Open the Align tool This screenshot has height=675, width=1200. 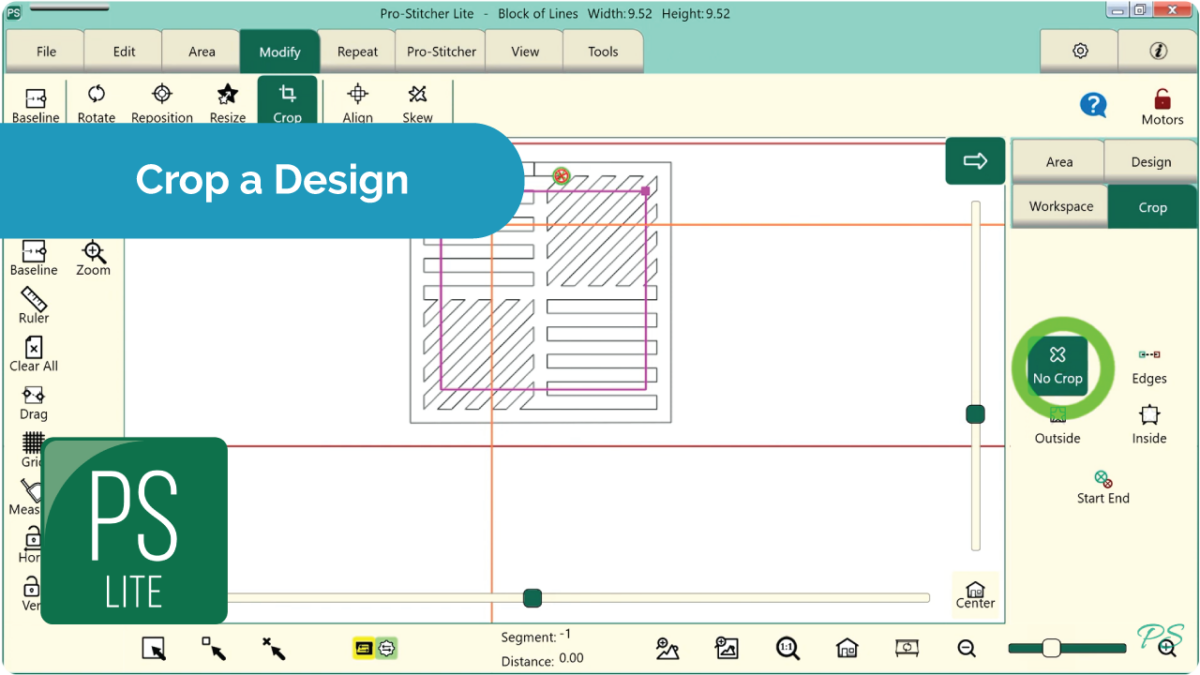coord(357,102)
